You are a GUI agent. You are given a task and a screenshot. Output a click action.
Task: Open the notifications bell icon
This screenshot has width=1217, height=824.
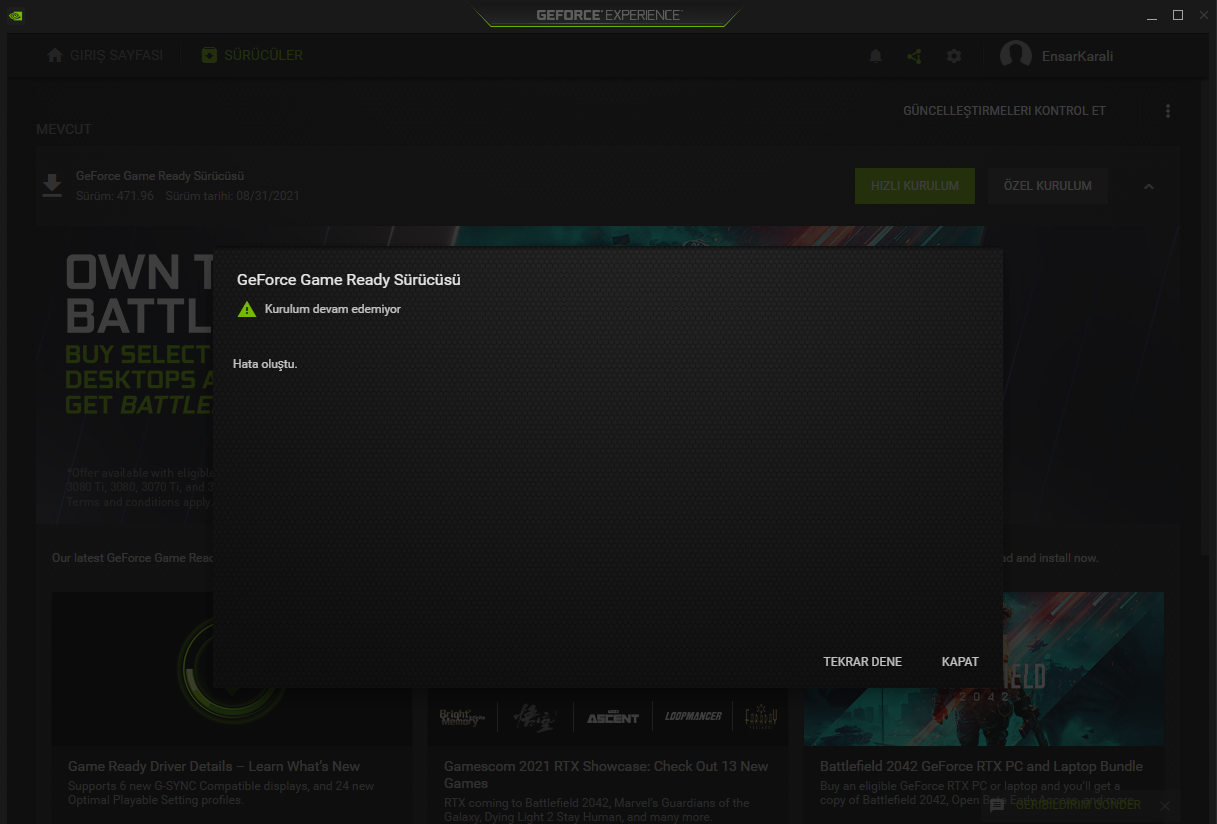click(876, 56)
